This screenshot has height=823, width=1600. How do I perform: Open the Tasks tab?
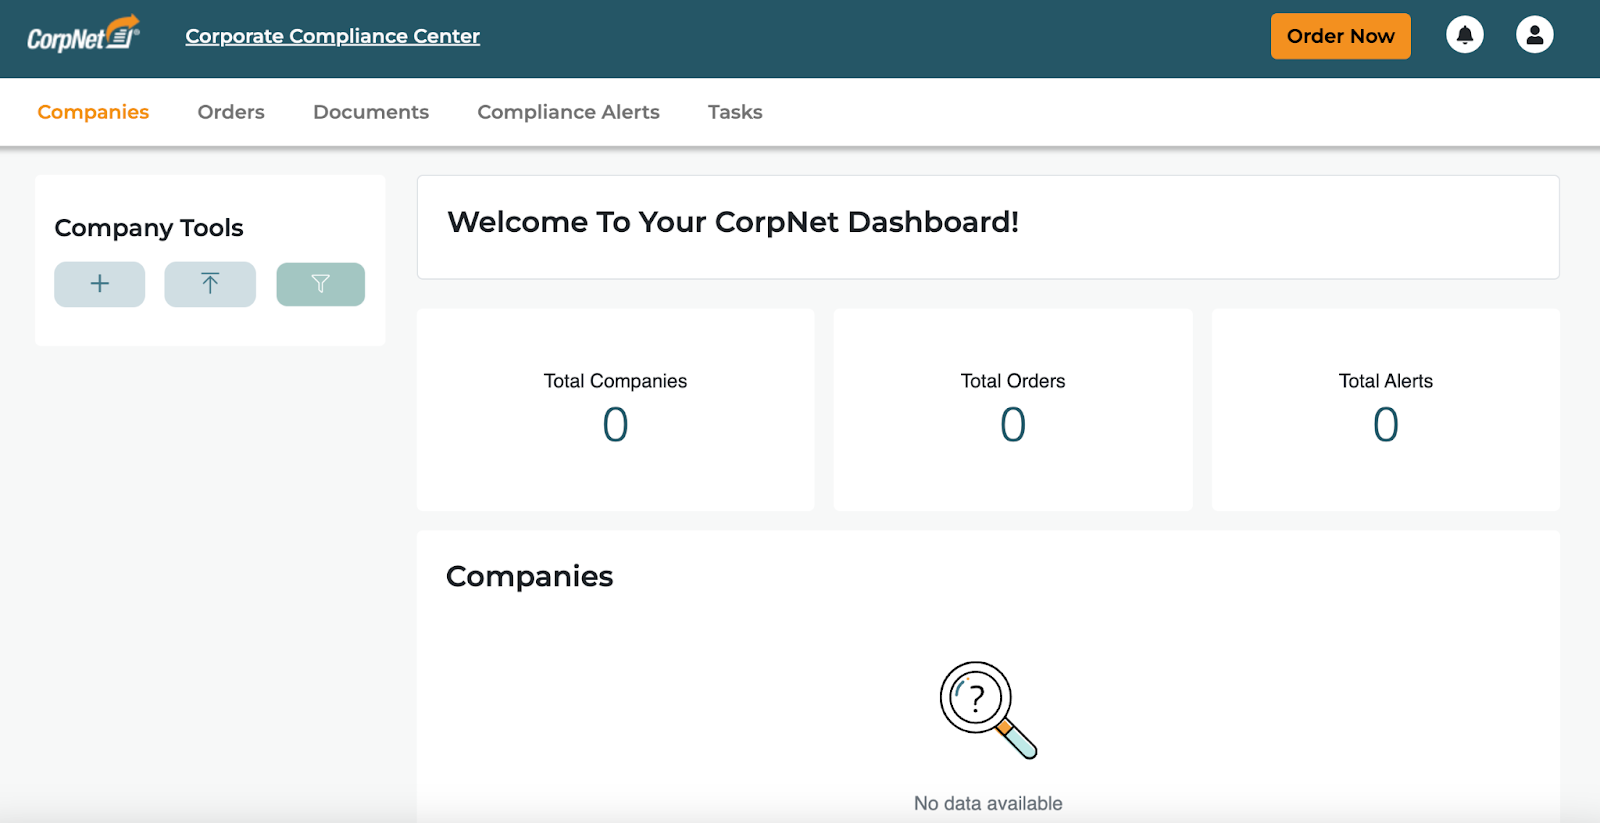(x=735, y=112)
